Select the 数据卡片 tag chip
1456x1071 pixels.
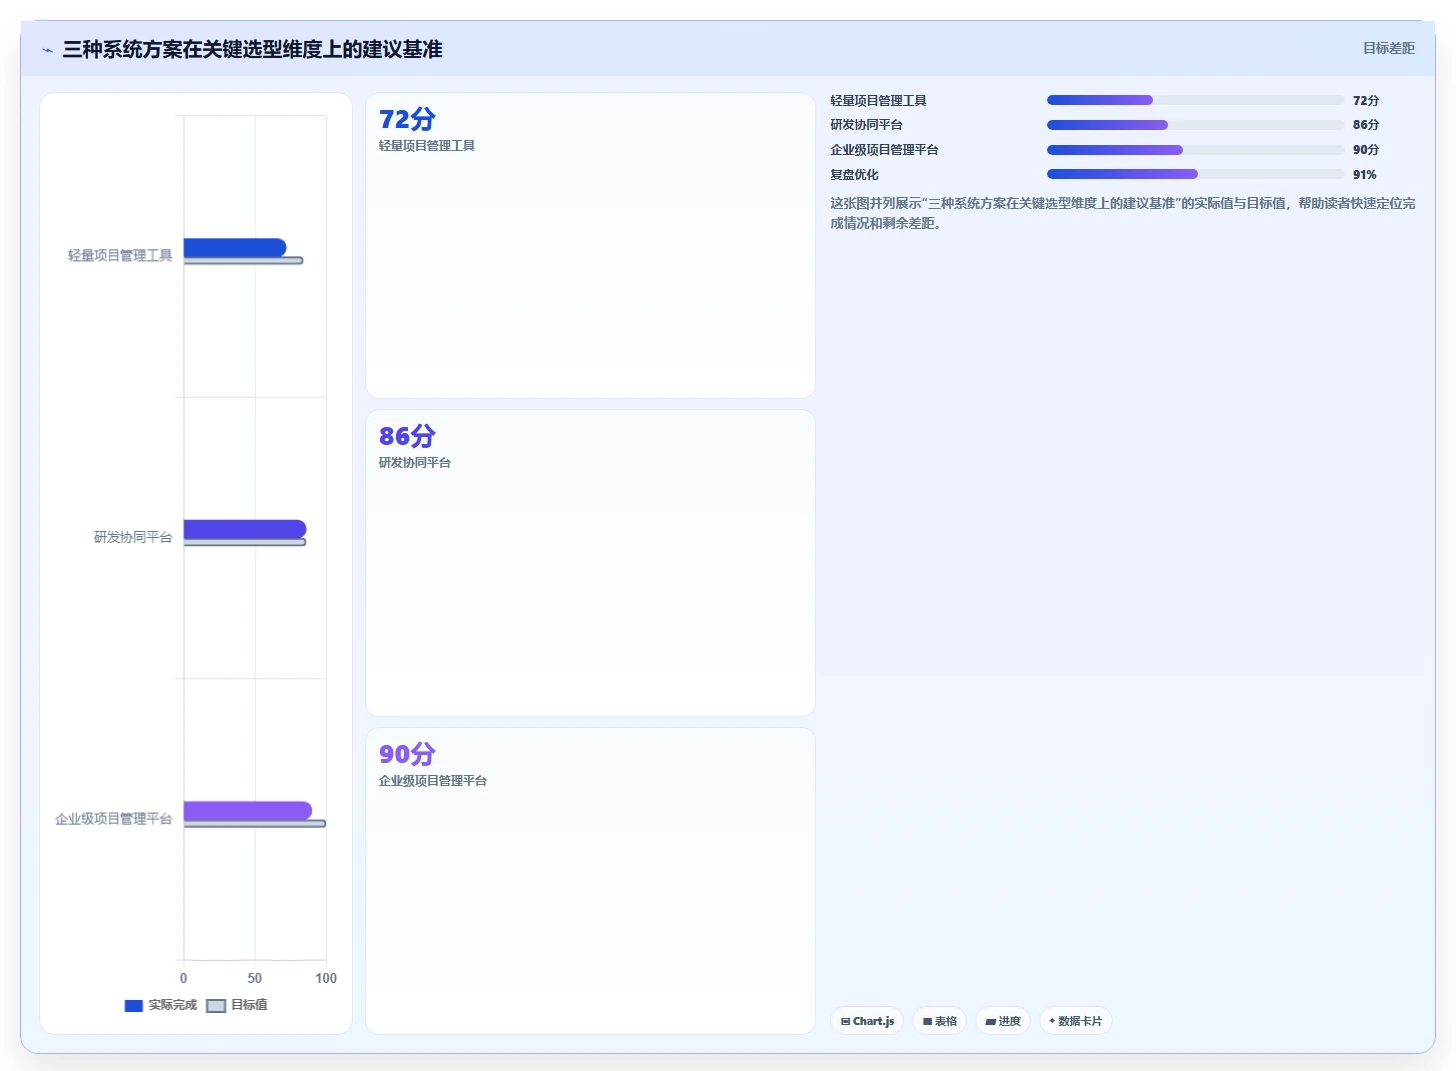(x=1076, y=1021)
